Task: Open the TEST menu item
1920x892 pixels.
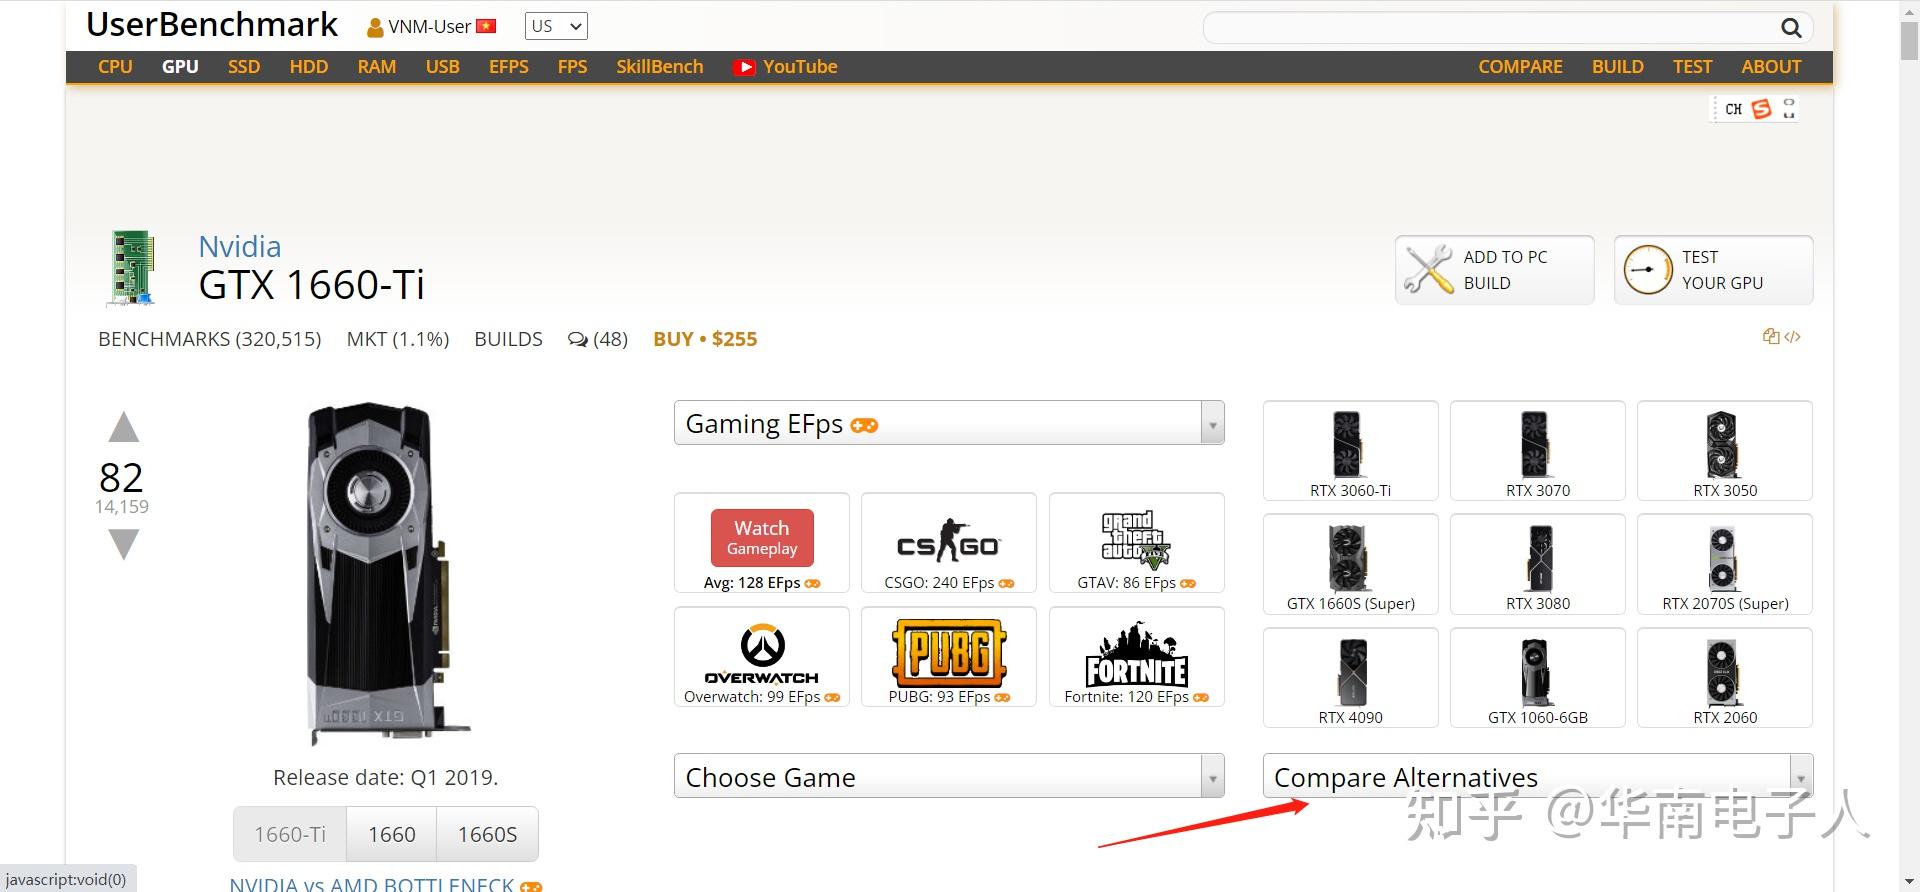Action: click(1692, 67)
